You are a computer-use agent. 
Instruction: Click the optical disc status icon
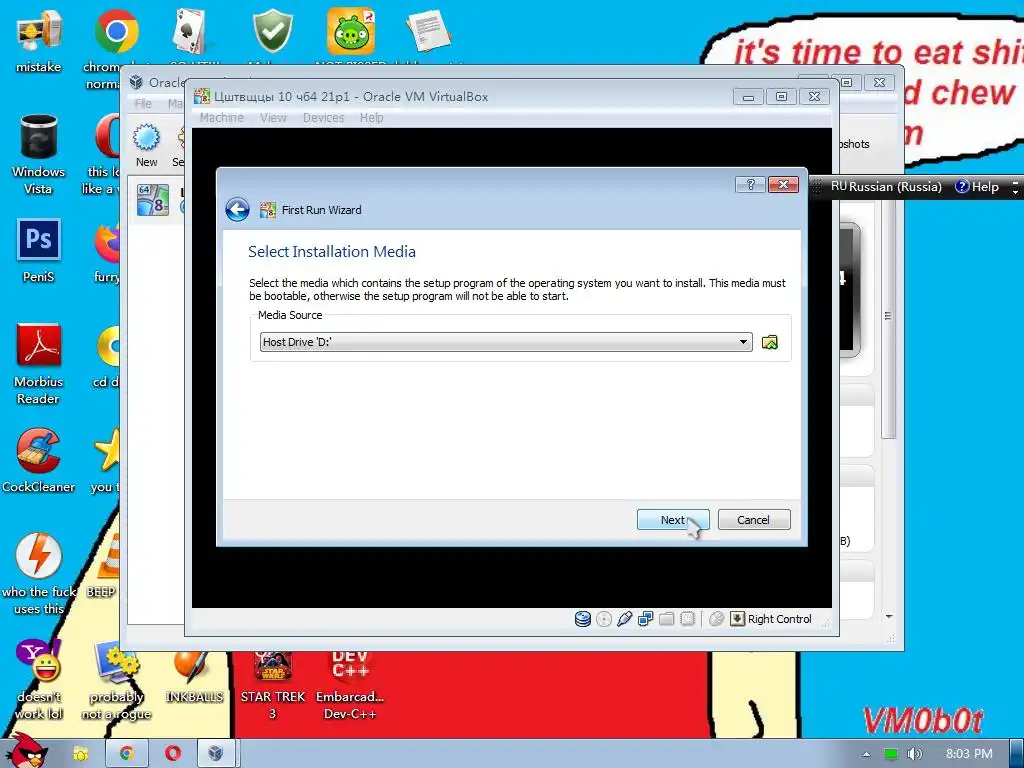(x=604, y=619)
